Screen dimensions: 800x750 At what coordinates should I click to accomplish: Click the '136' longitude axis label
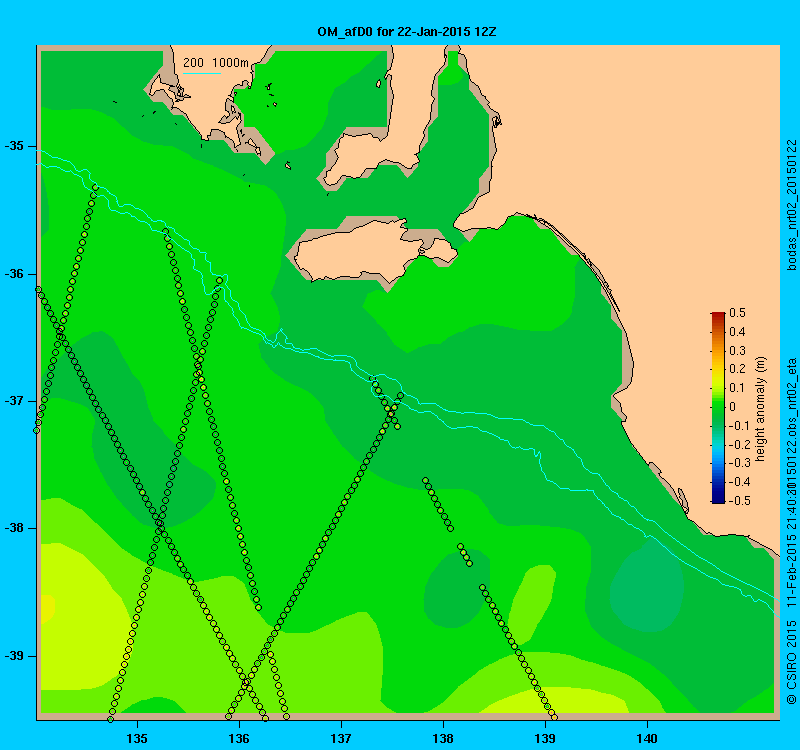point(239,739)
